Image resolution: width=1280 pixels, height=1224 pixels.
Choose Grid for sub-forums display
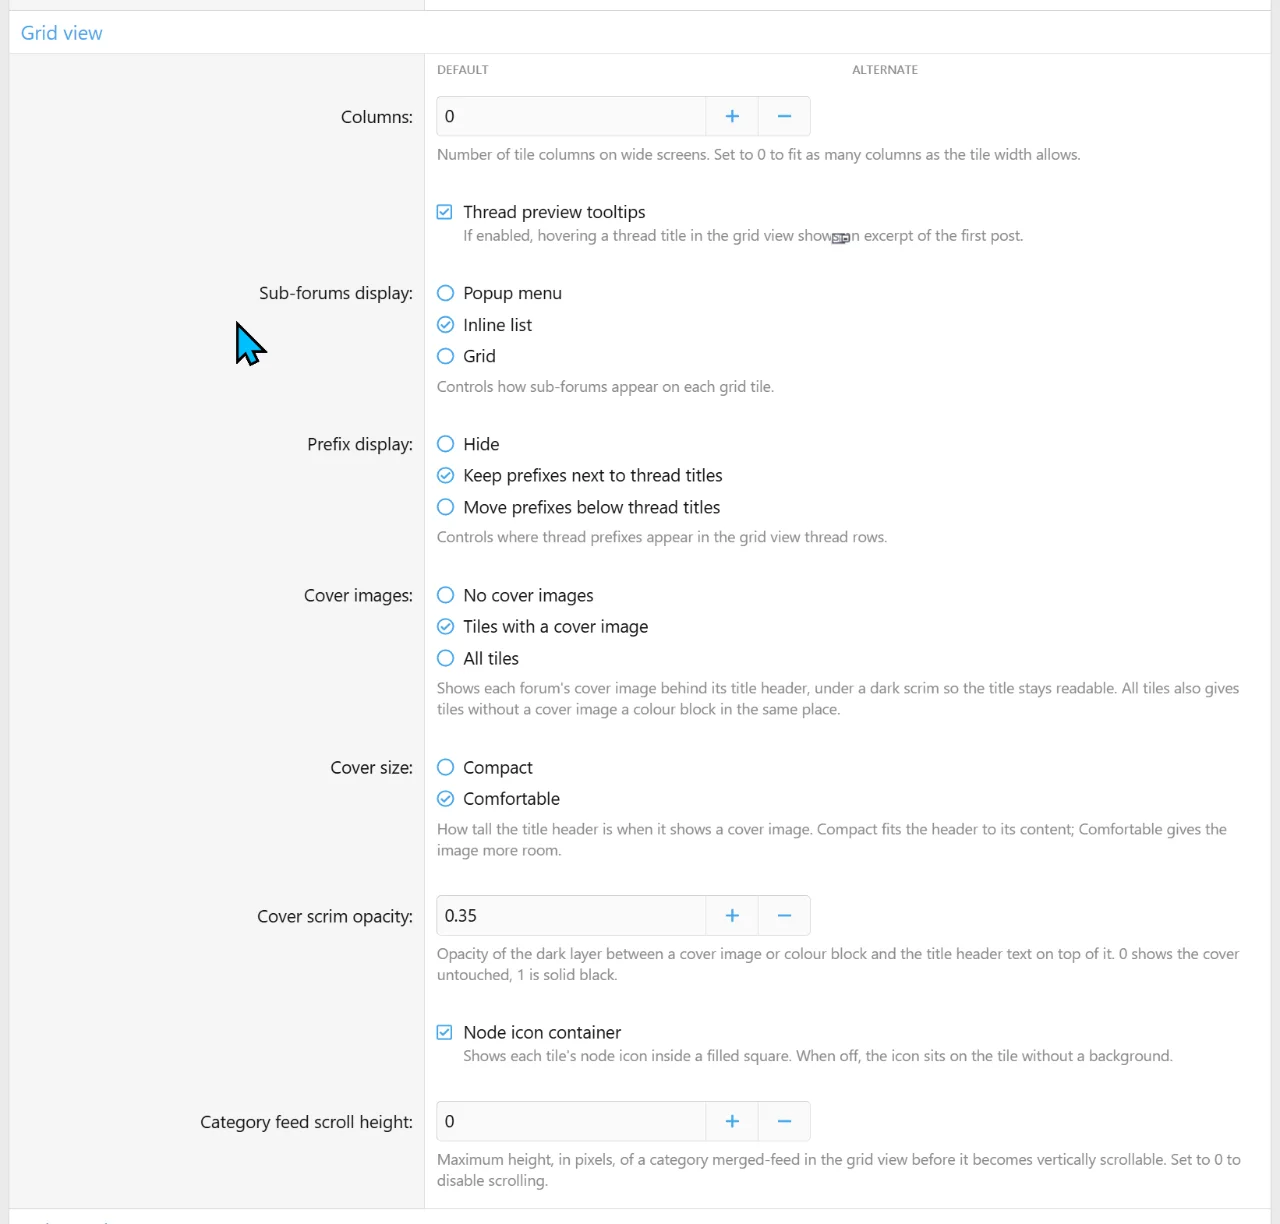pos(446,356)
